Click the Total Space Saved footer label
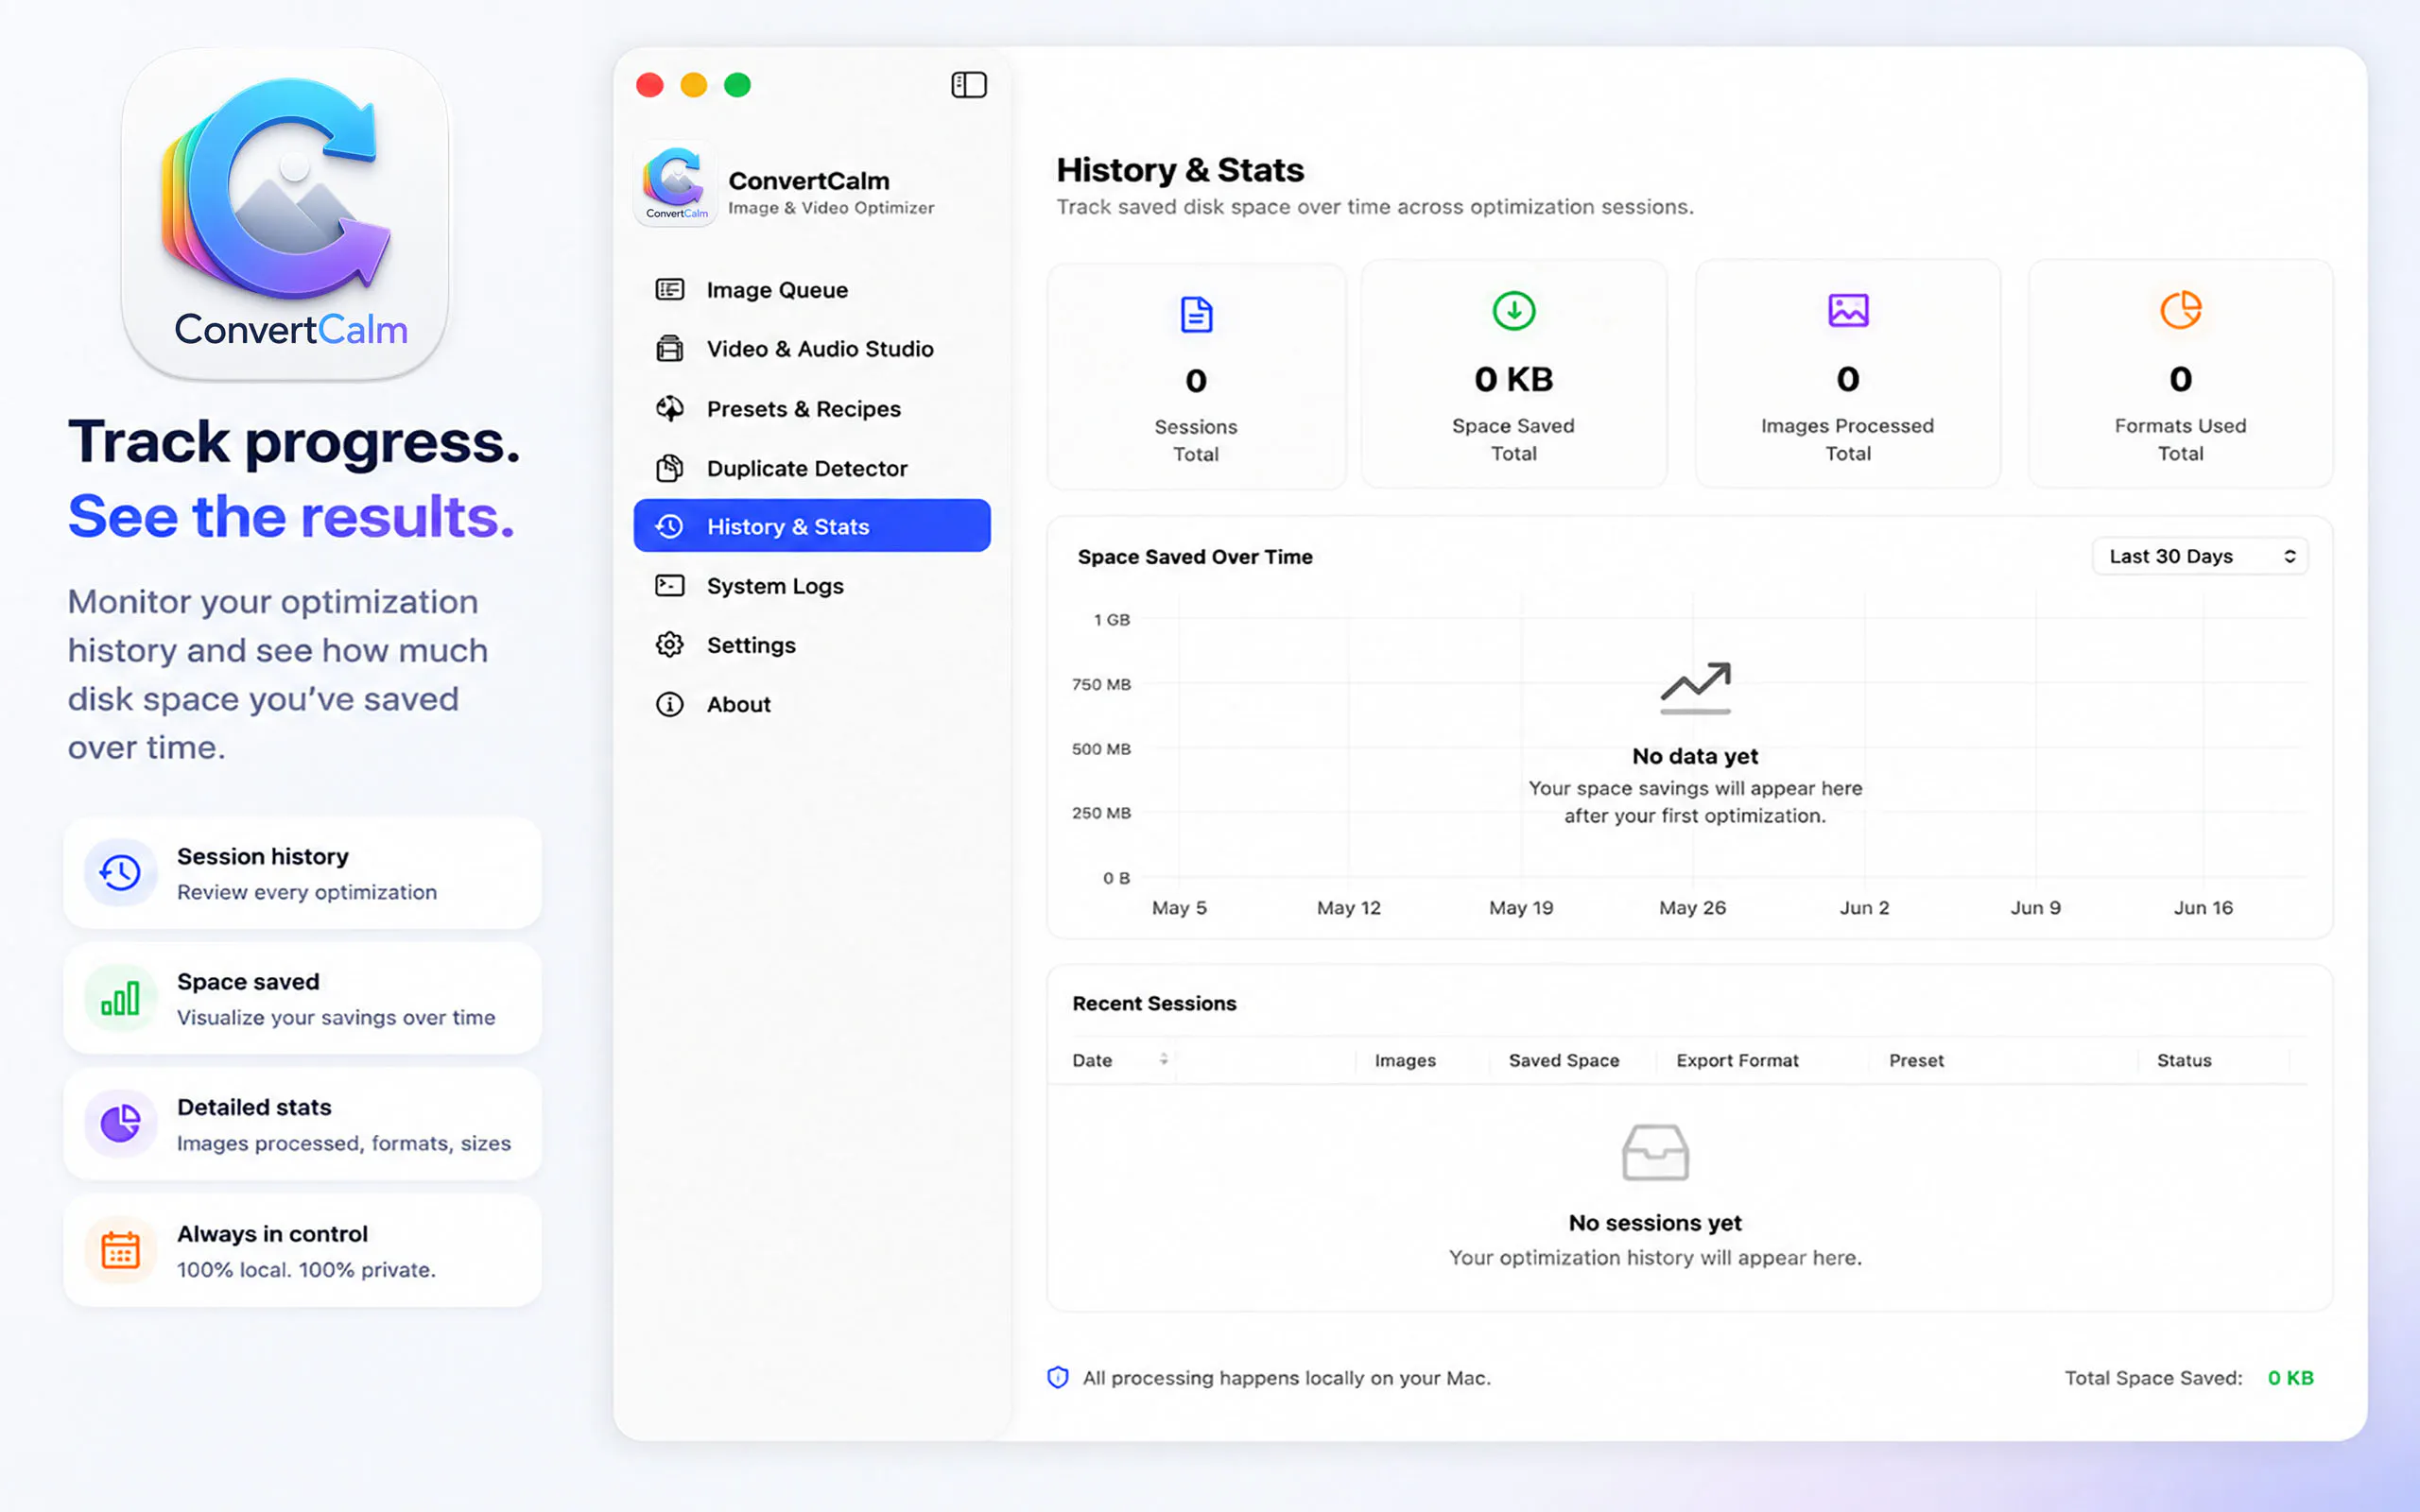2420x1512 pixels. click(2153, 1378)
